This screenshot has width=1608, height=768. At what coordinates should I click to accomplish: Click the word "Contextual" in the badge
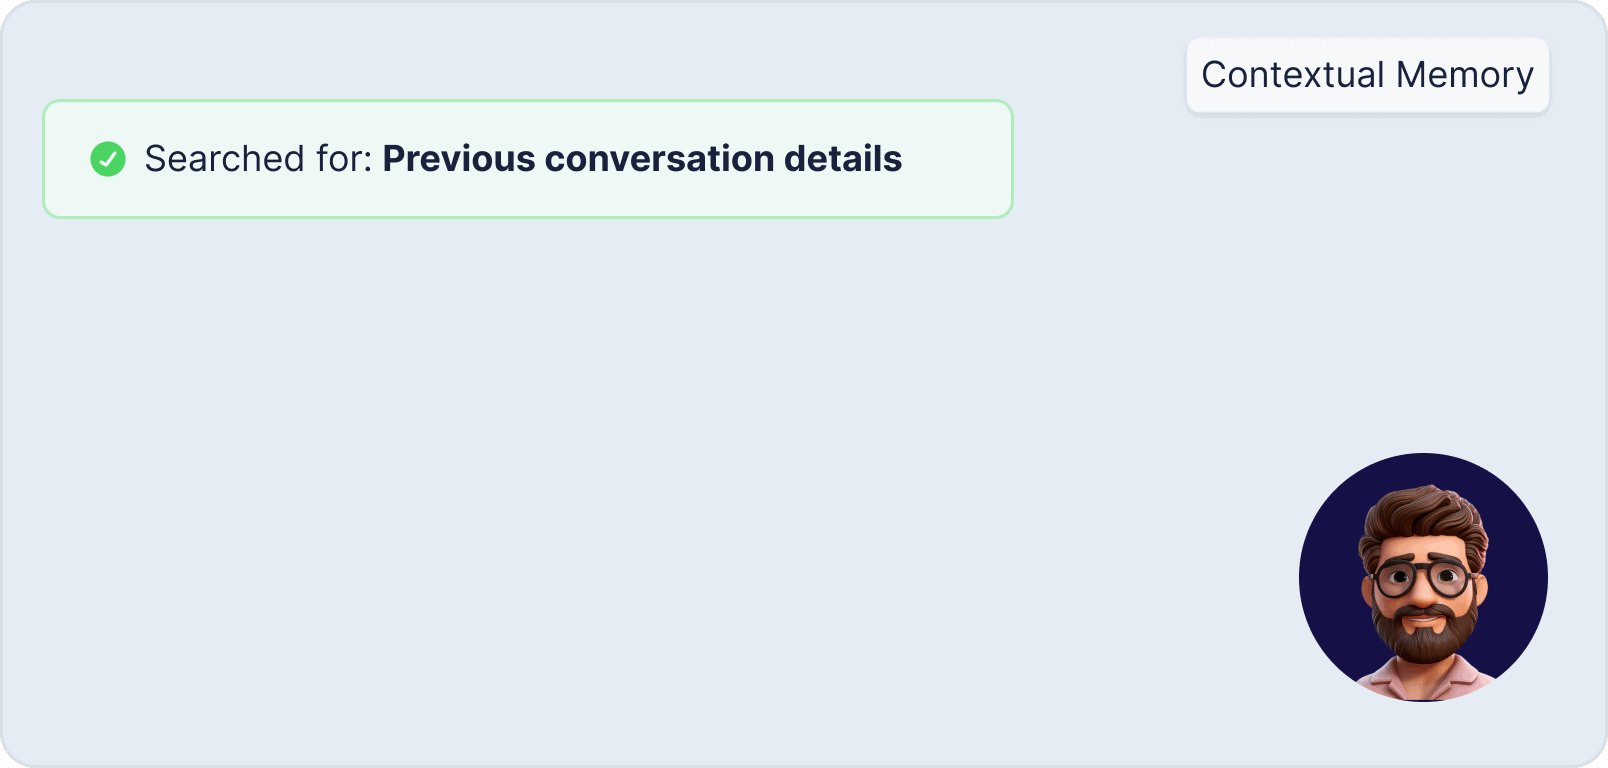pyautogui.click(x=1292, y=76)
